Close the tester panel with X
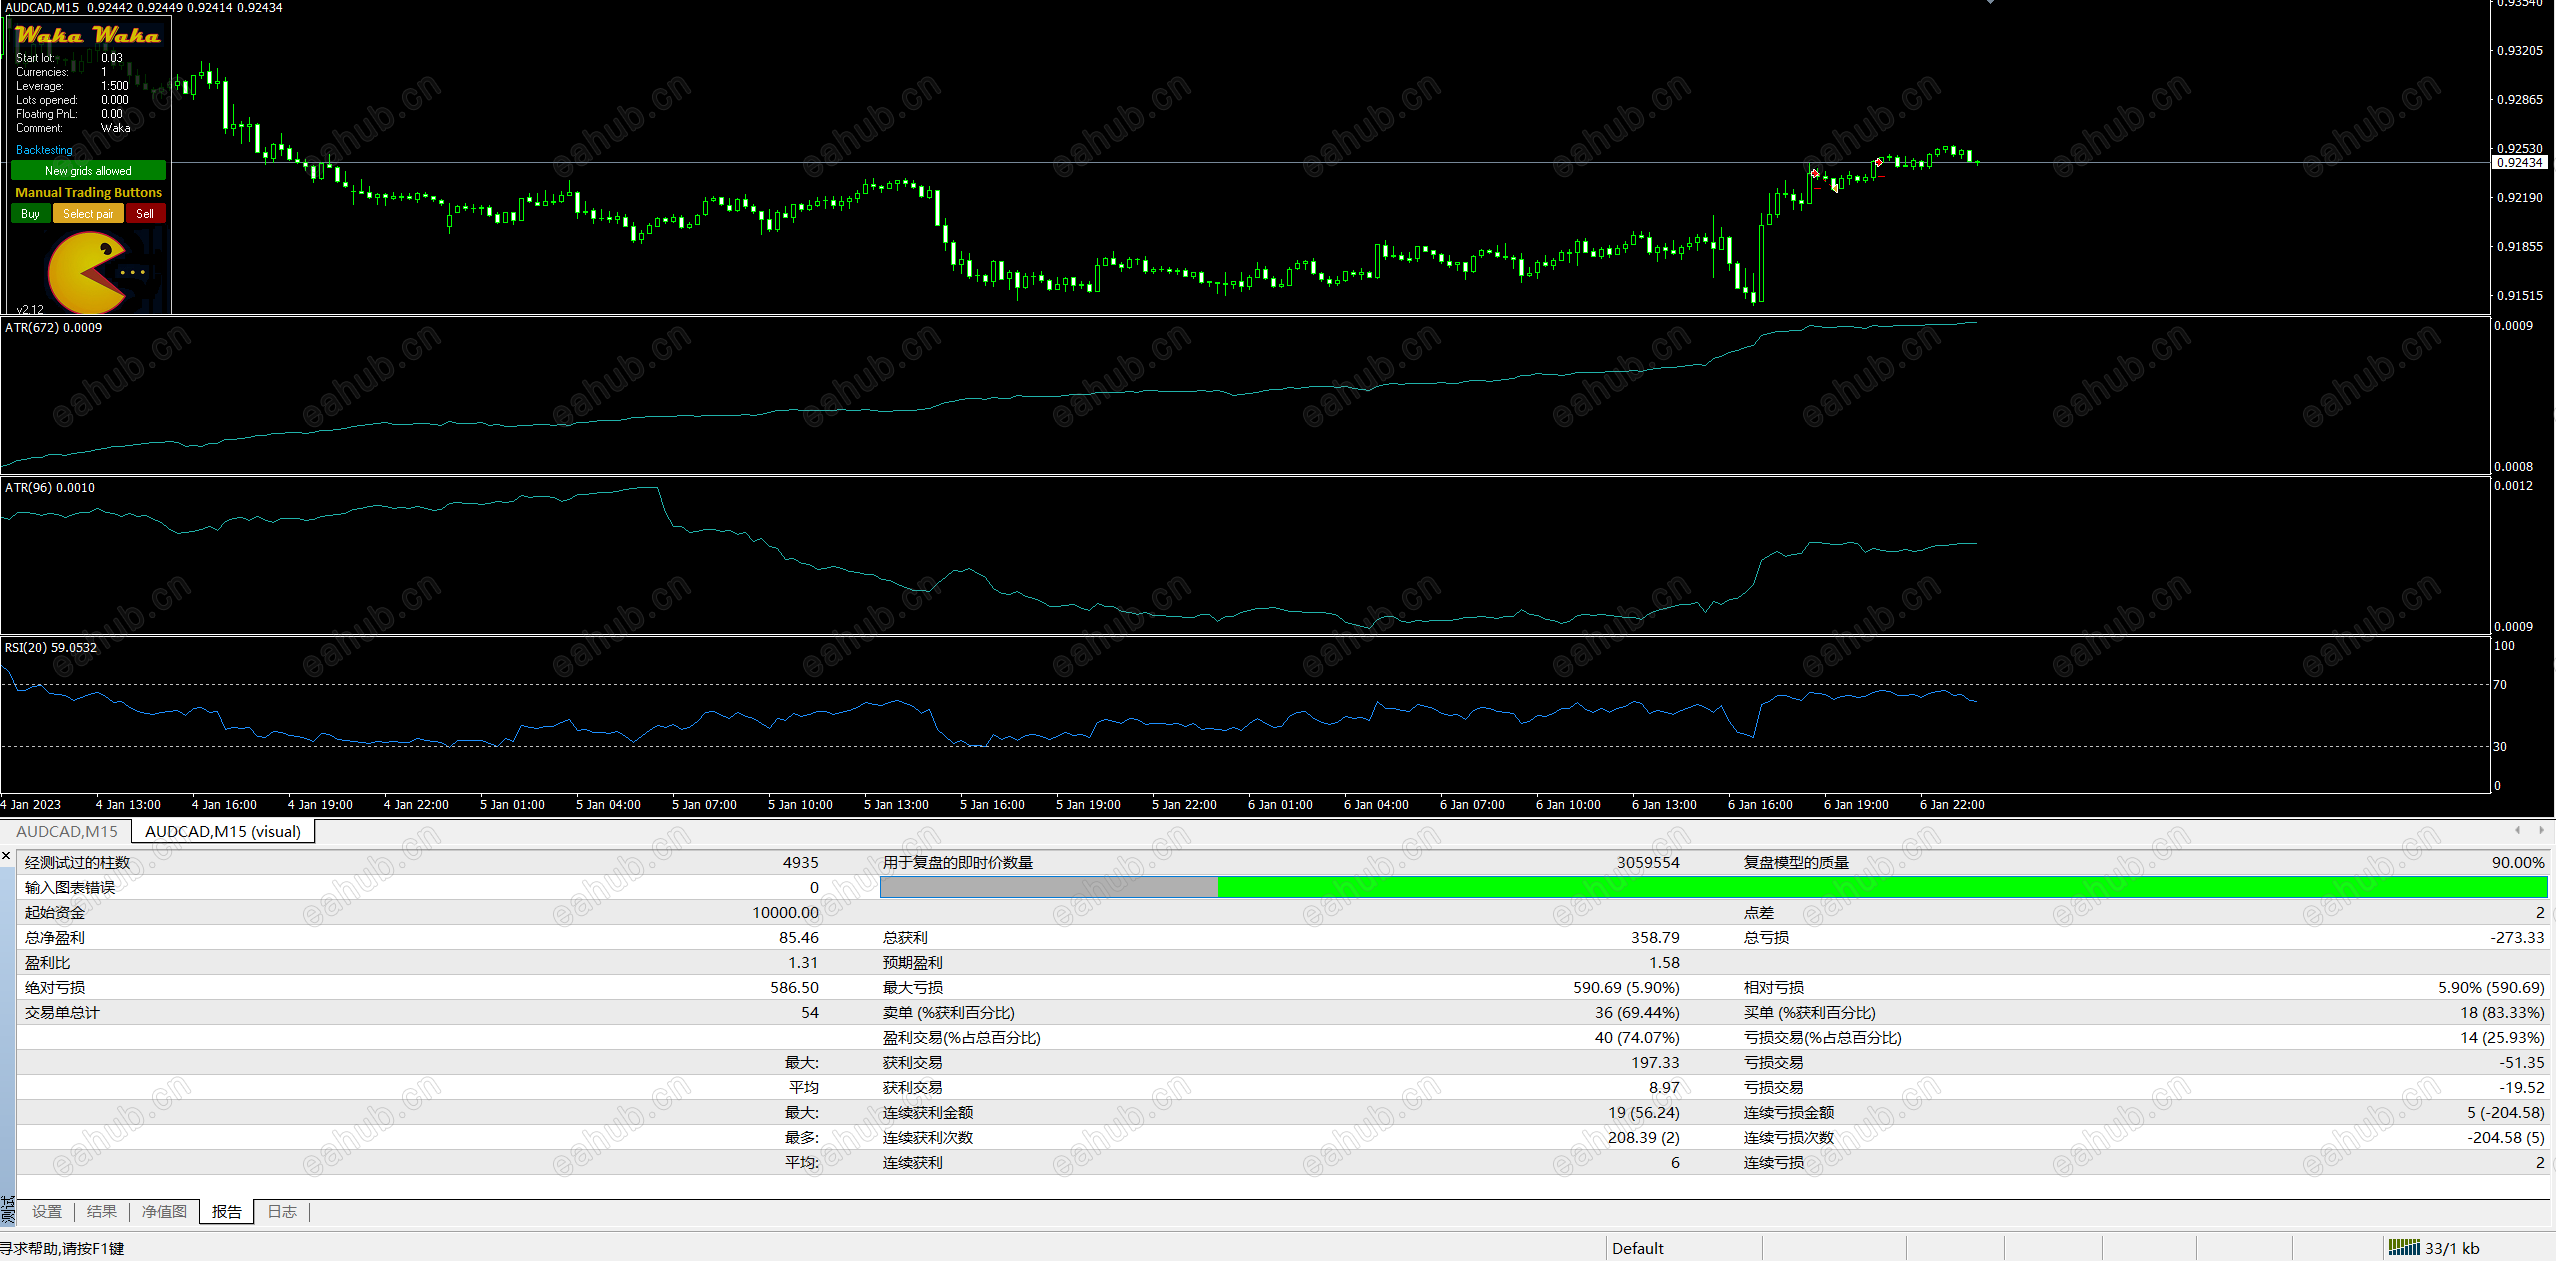 [x=7, y=856]
